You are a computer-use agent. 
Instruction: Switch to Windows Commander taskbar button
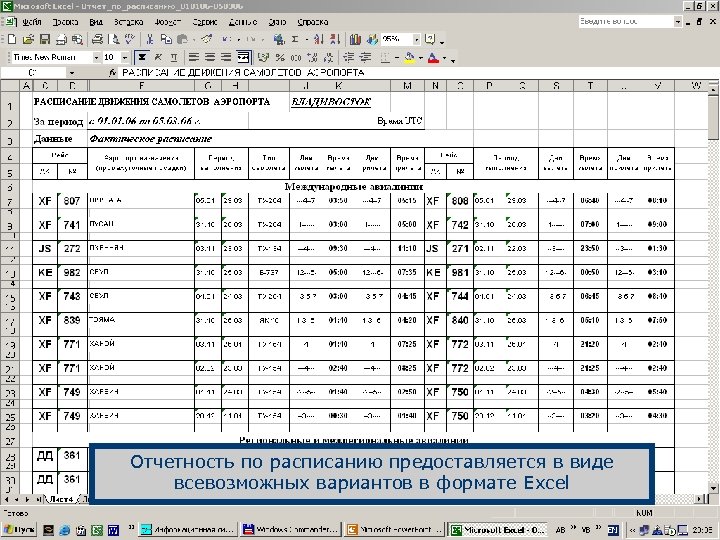pos(291,529)
